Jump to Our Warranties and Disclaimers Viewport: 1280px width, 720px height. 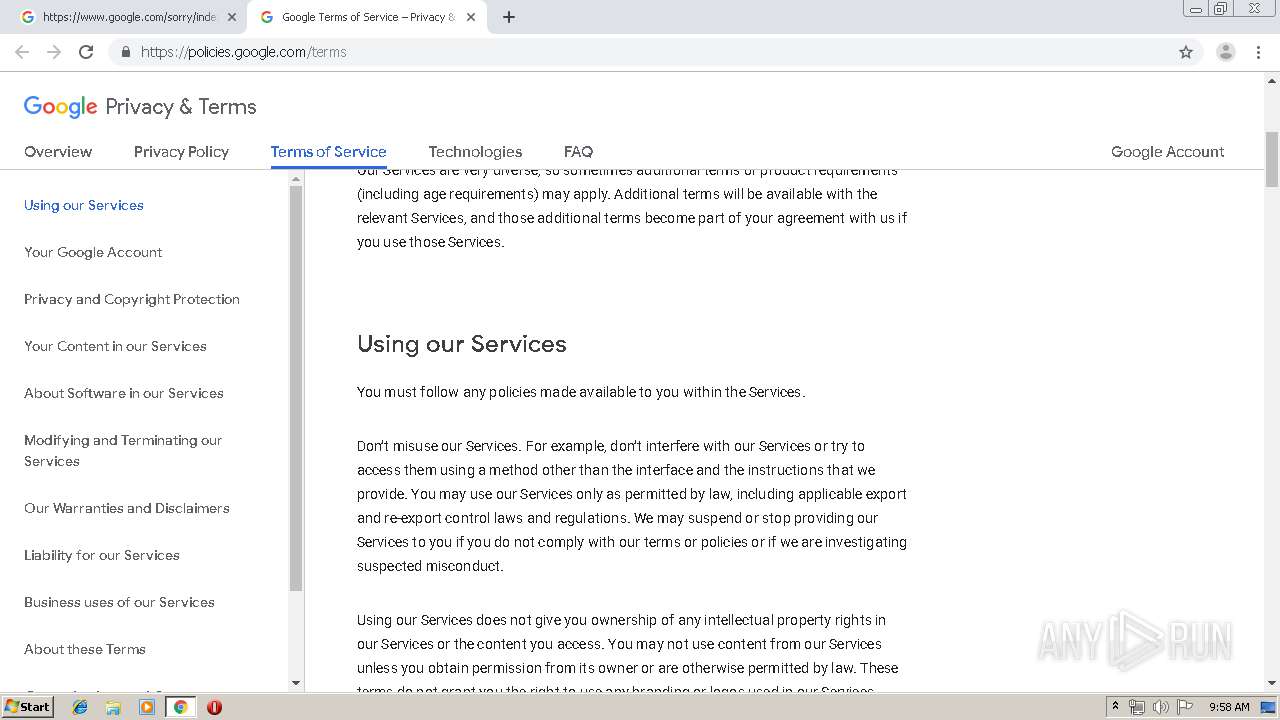(x=127, y=508)
